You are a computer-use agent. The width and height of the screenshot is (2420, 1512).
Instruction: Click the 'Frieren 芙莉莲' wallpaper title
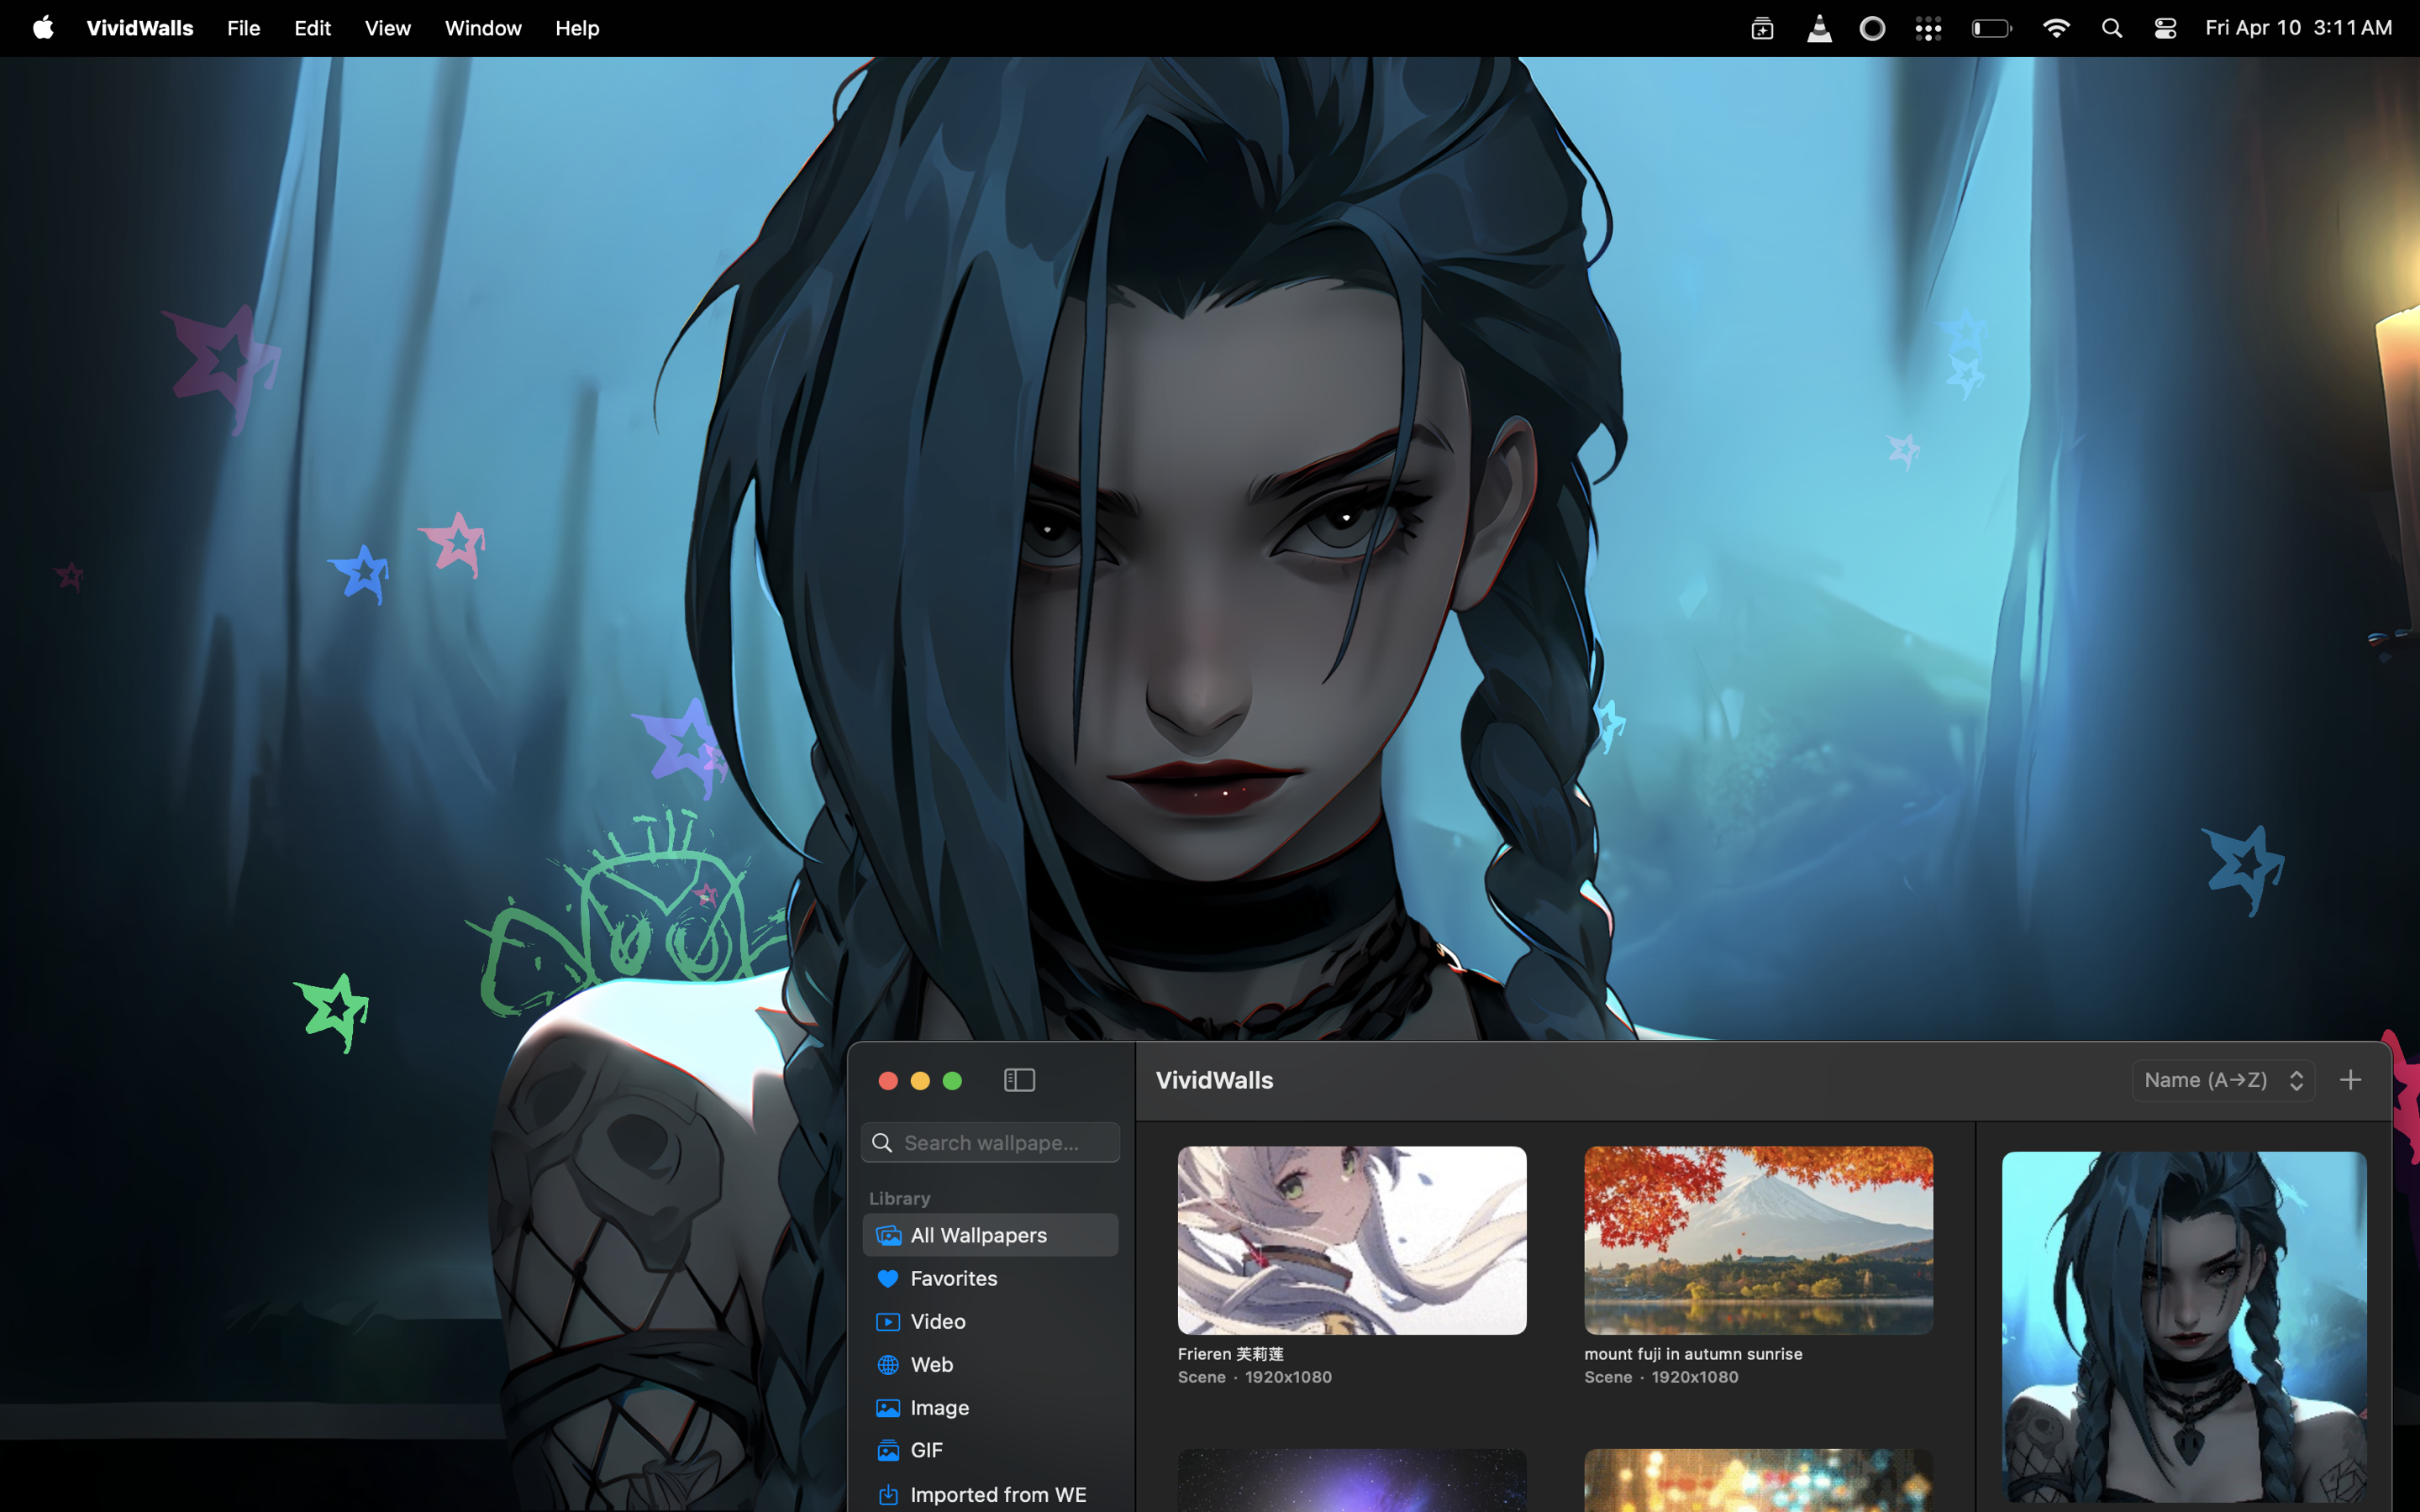1230,1353
